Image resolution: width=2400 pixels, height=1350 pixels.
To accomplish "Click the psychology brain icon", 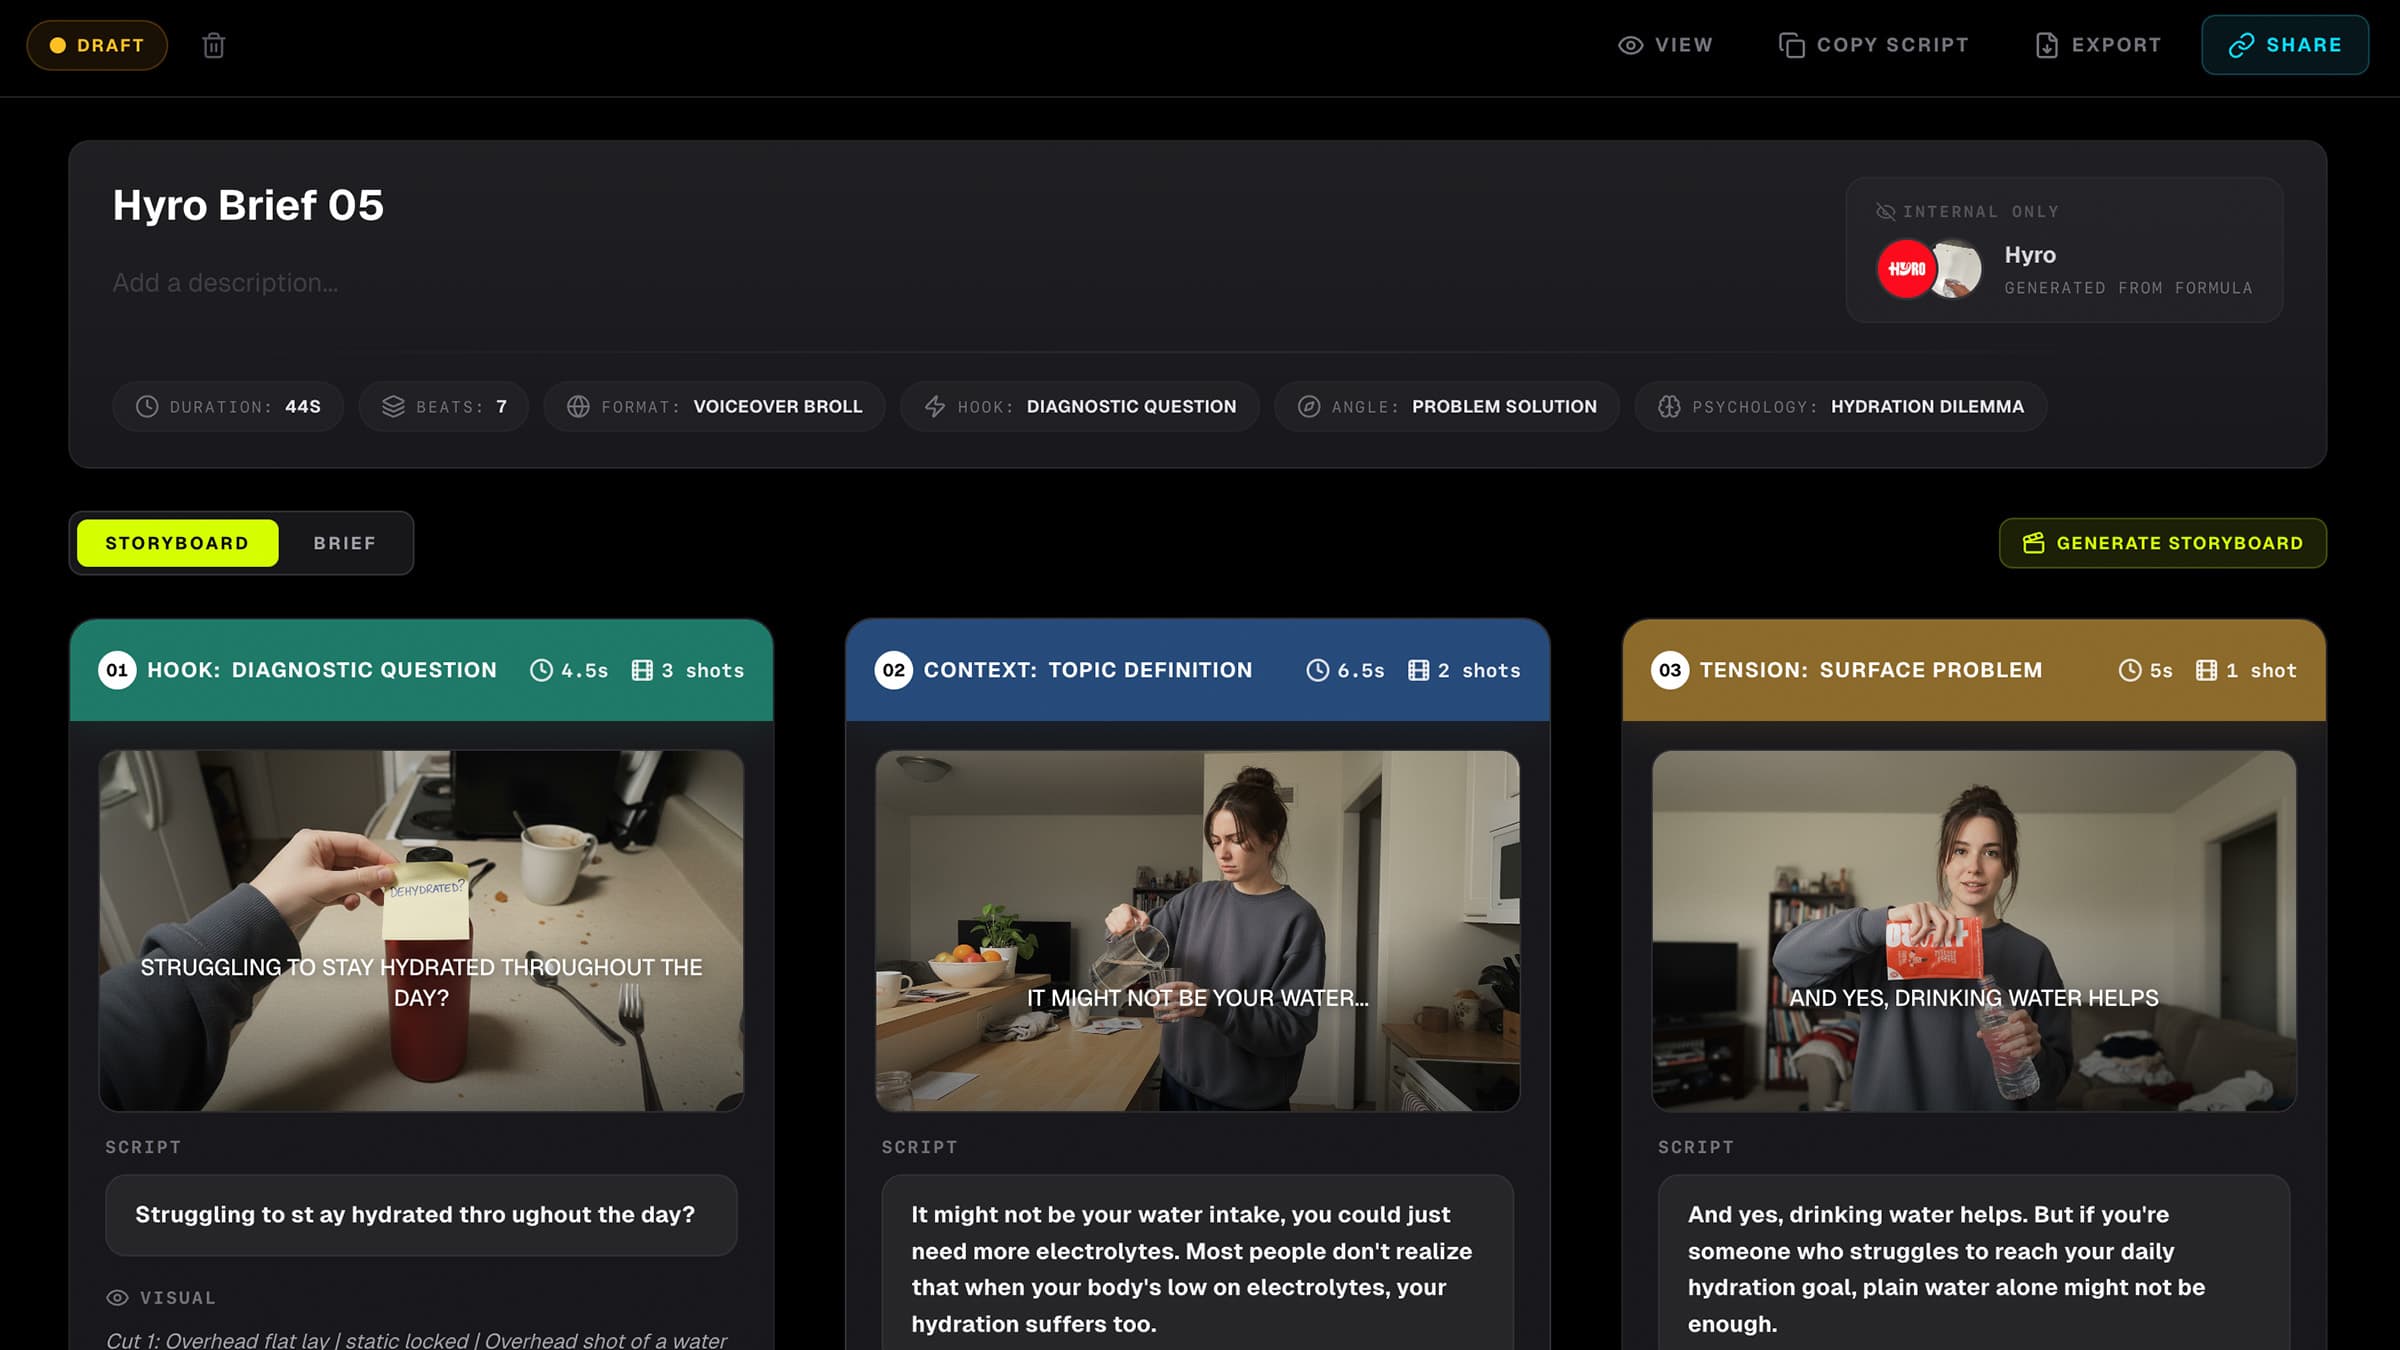I will point(1669,407).
